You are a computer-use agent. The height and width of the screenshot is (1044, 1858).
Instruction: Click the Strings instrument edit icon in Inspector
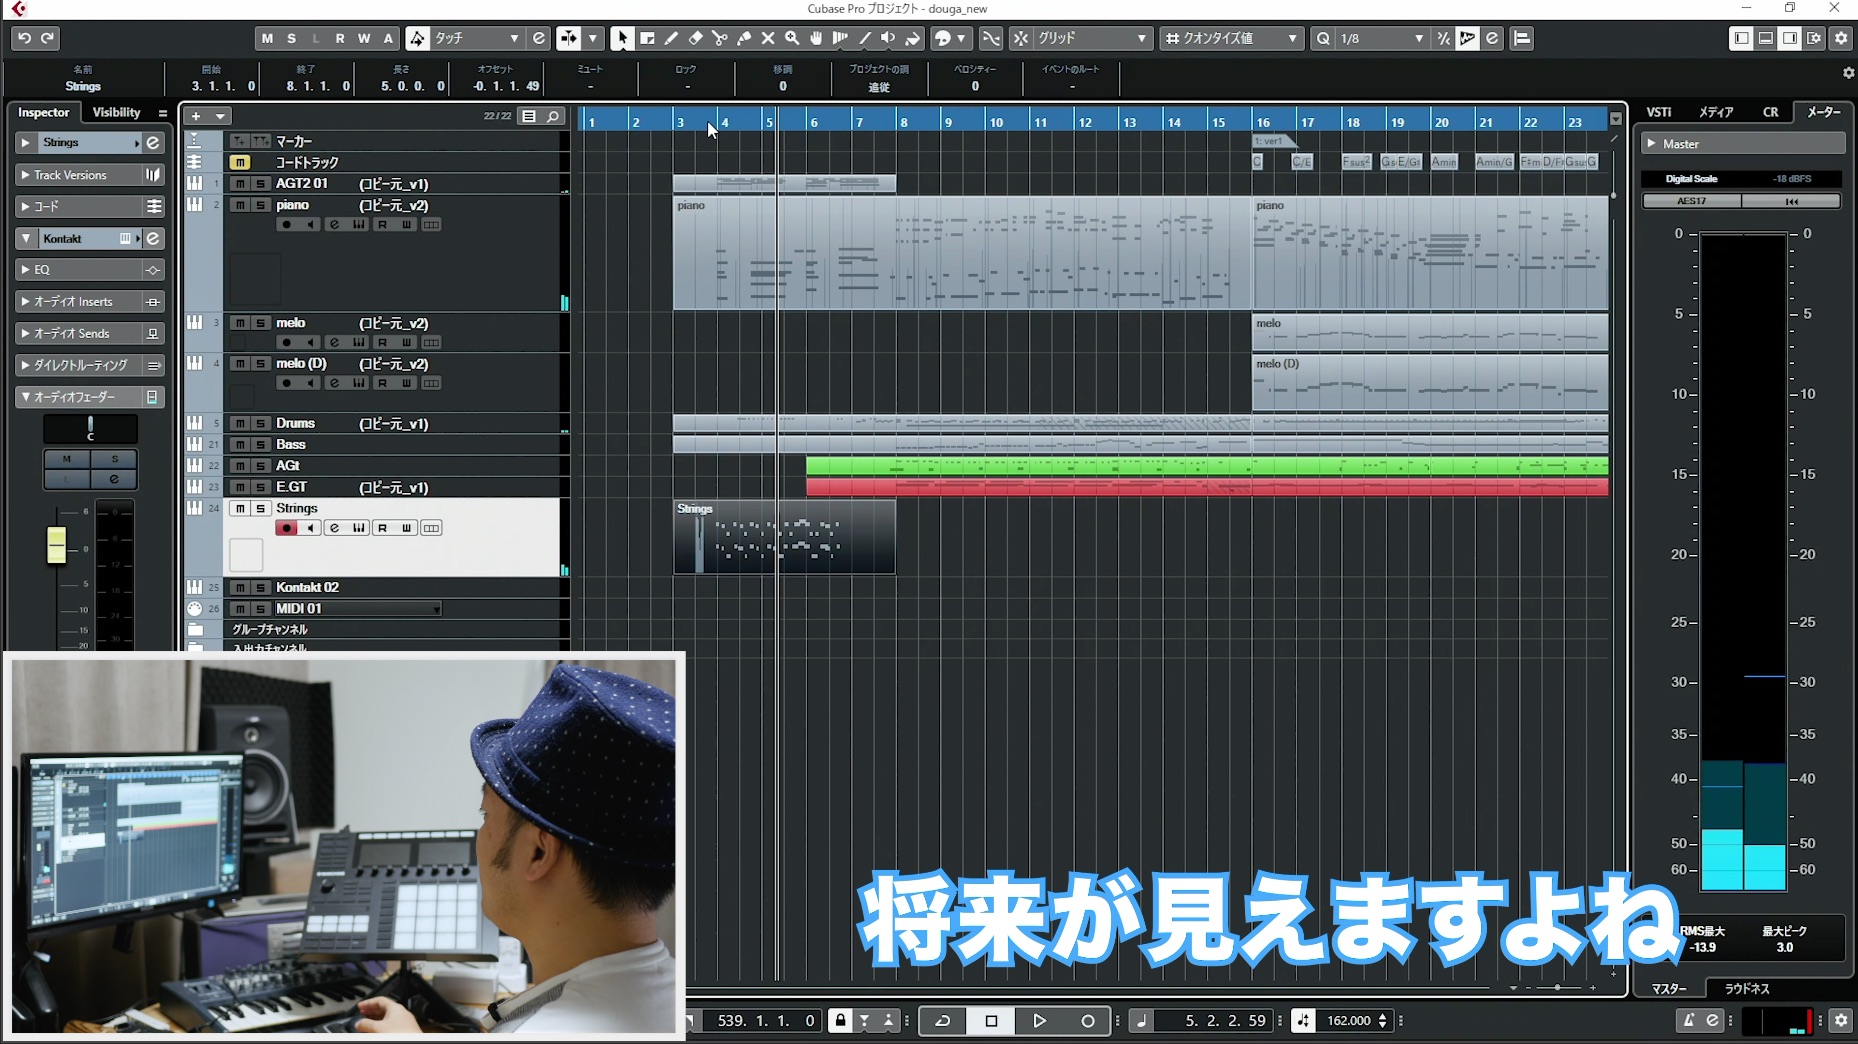coord(153,143)
